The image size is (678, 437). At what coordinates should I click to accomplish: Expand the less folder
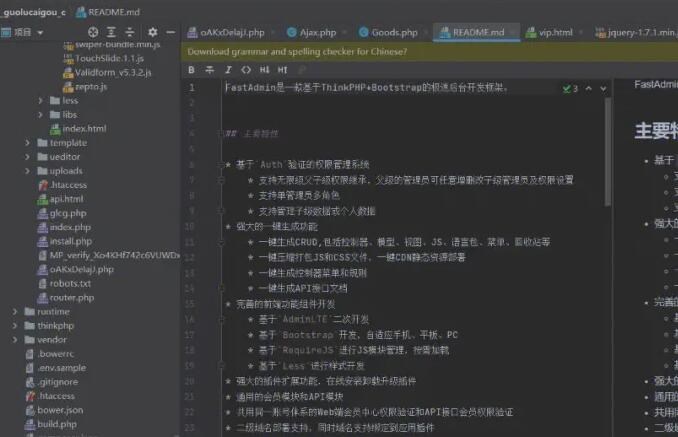click(41, 100)
